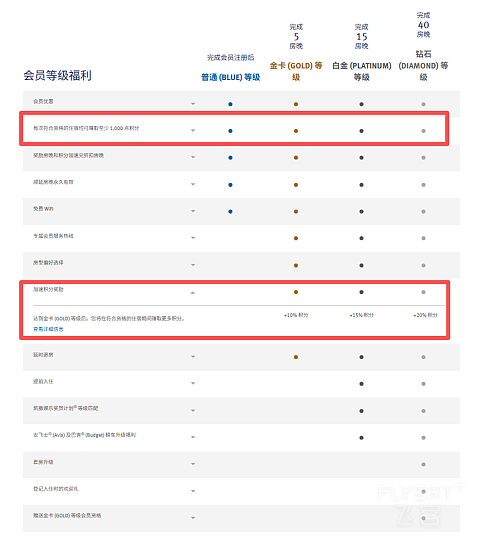Click the 会员等级福利 heading
Viewport: 480px width, 542px height.
[x=57, y=75]
